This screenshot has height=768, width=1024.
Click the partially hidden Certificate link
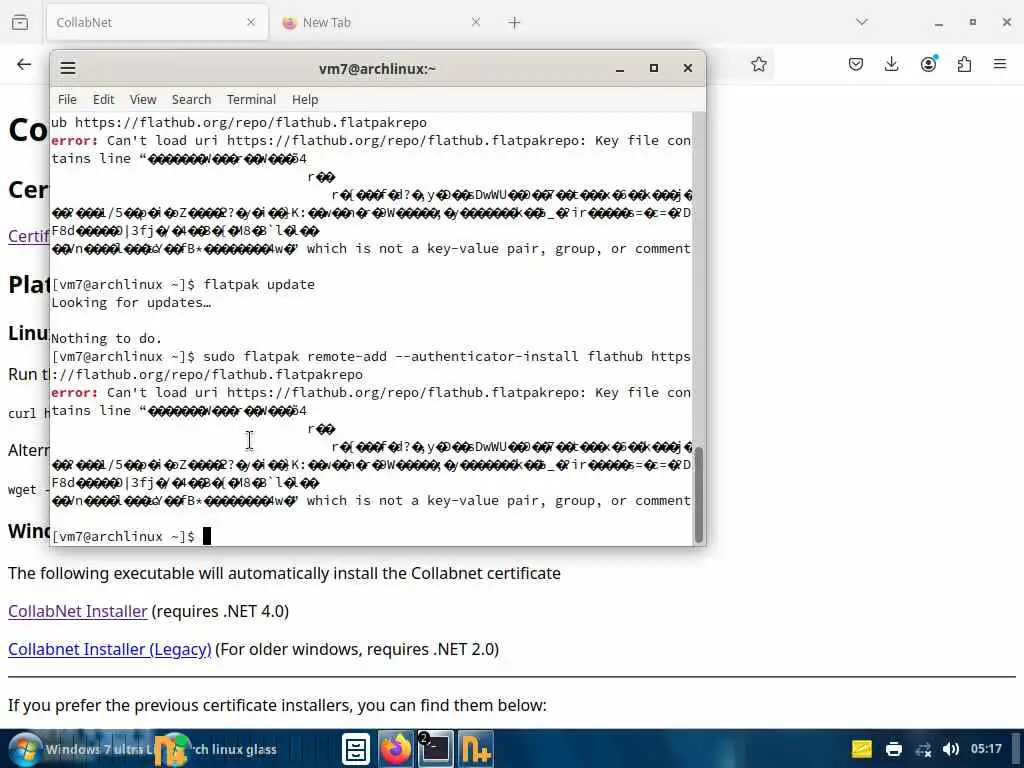pyautogui.click(x=29, y=236)
